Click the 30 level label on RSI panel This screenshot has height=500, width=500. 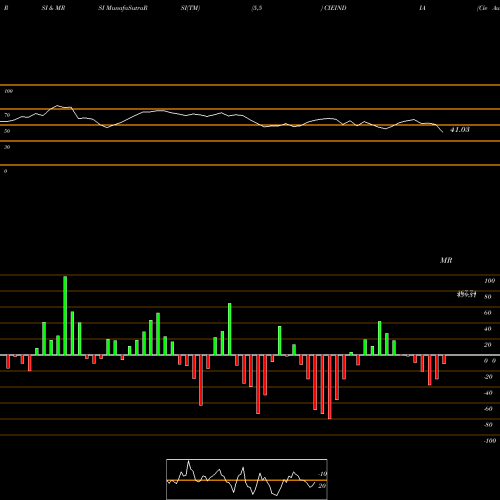click(7, 147)
